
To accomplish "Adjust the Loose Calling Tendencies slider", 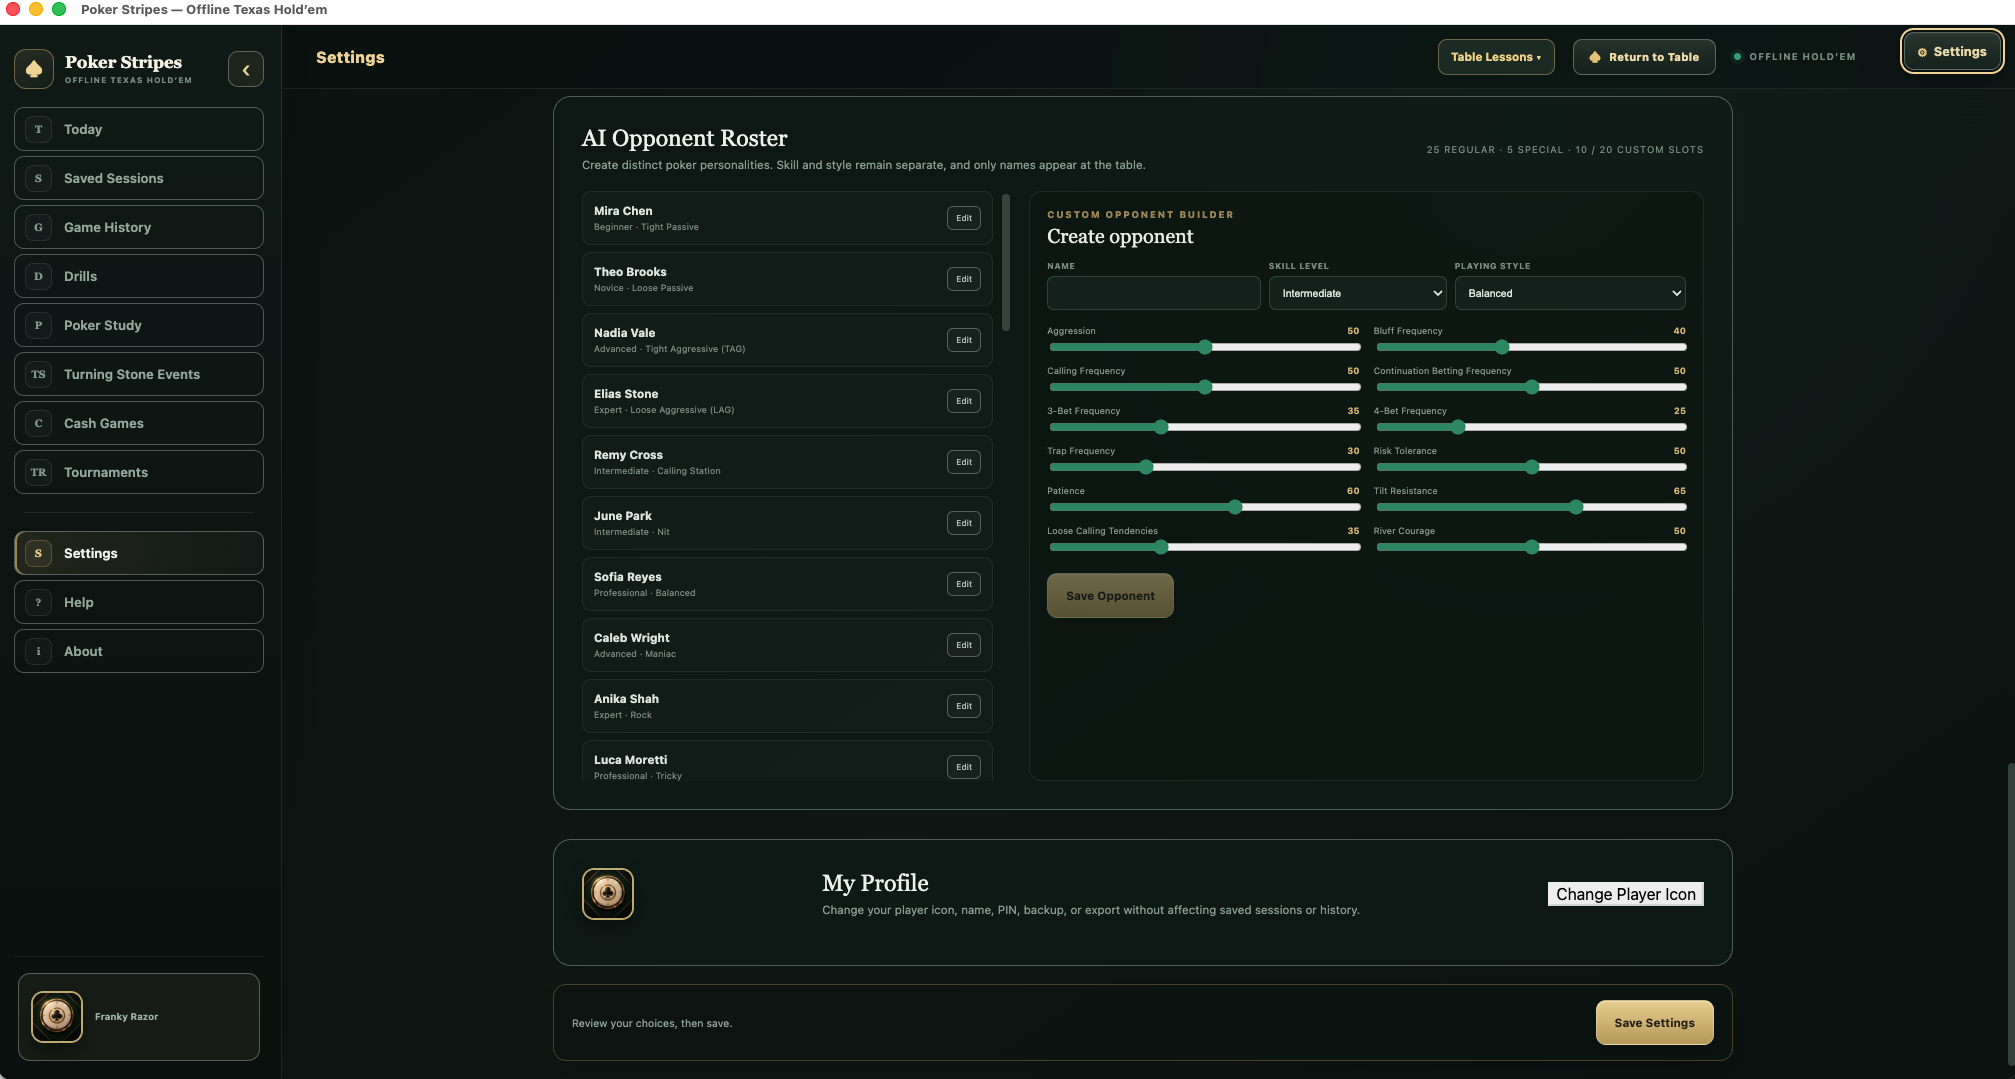I will tap(1205, 547).
